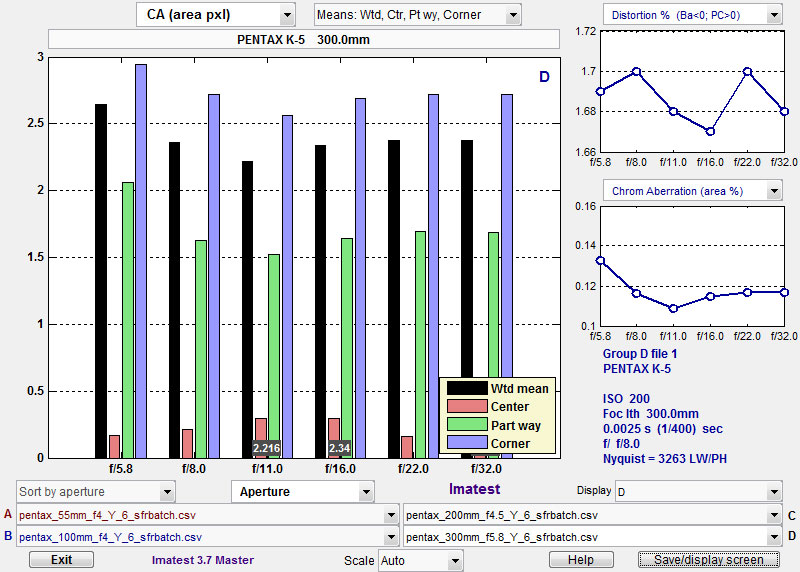The image size is (800, 572).
Task: Click the Save/display screen button
Action: click(709, 560)
